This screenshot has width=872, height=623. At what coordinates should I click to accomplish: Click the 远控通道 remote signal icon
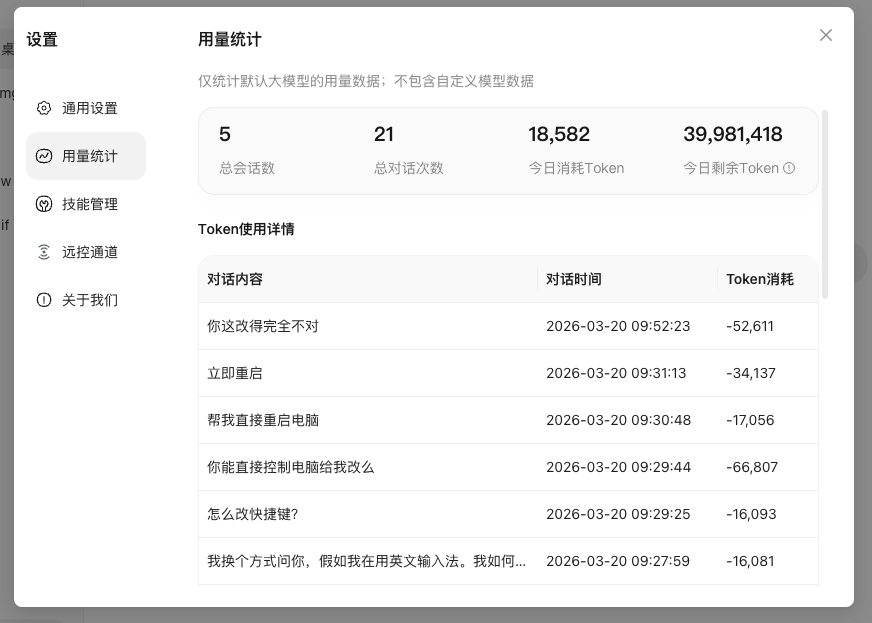pos(44,252)
